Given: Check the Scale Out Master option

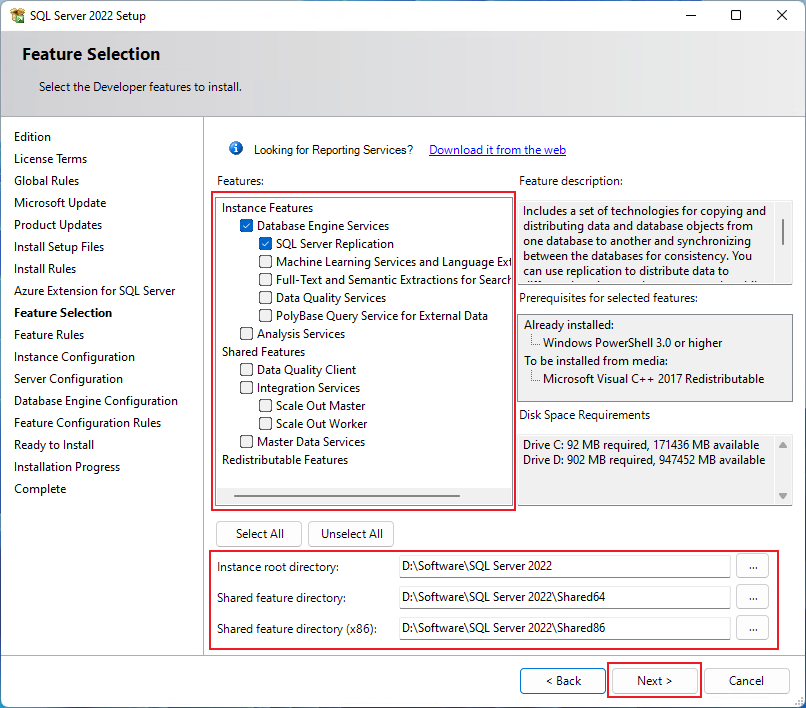Looking at the screenshot, I should click(265, 406).
